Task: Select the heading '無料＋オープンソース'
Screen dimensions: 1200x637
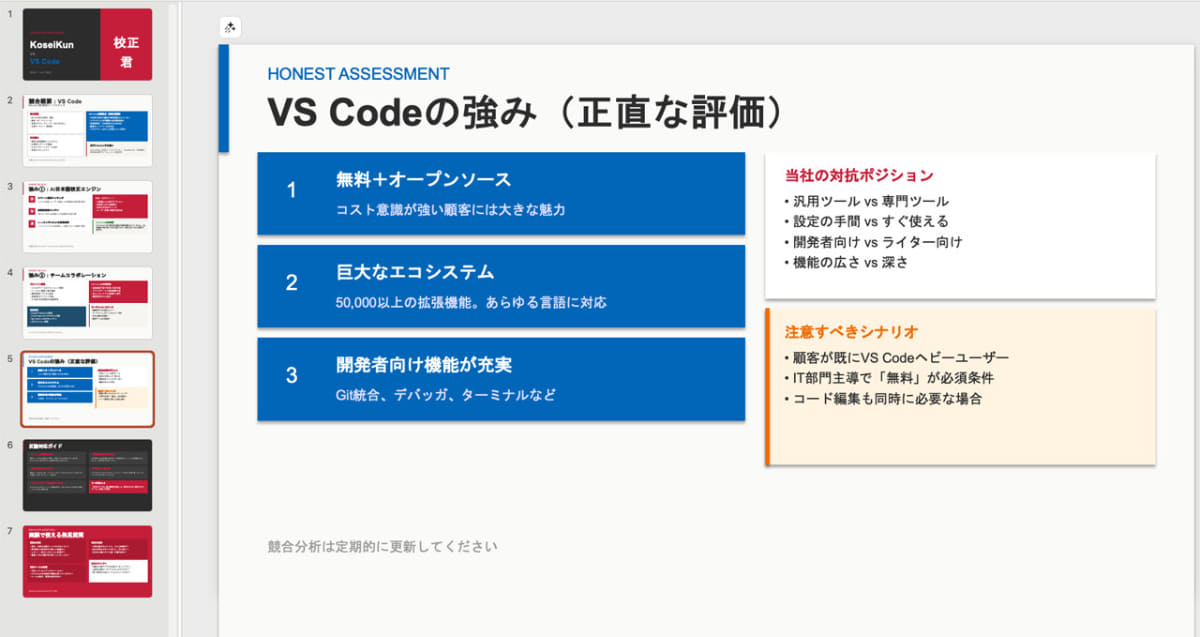Action: click(424, 180)
